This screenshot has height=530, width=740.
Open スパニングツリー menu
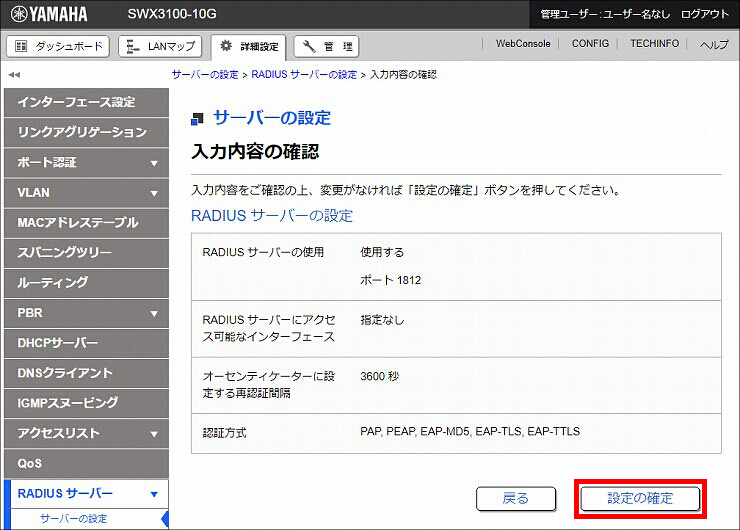pyautogui.click(x=86, y=253)
